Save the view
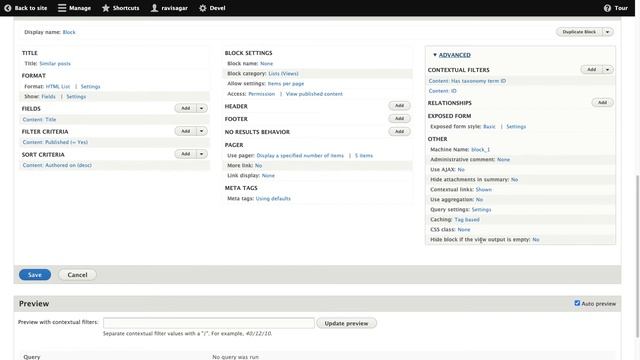 point(35,275)
